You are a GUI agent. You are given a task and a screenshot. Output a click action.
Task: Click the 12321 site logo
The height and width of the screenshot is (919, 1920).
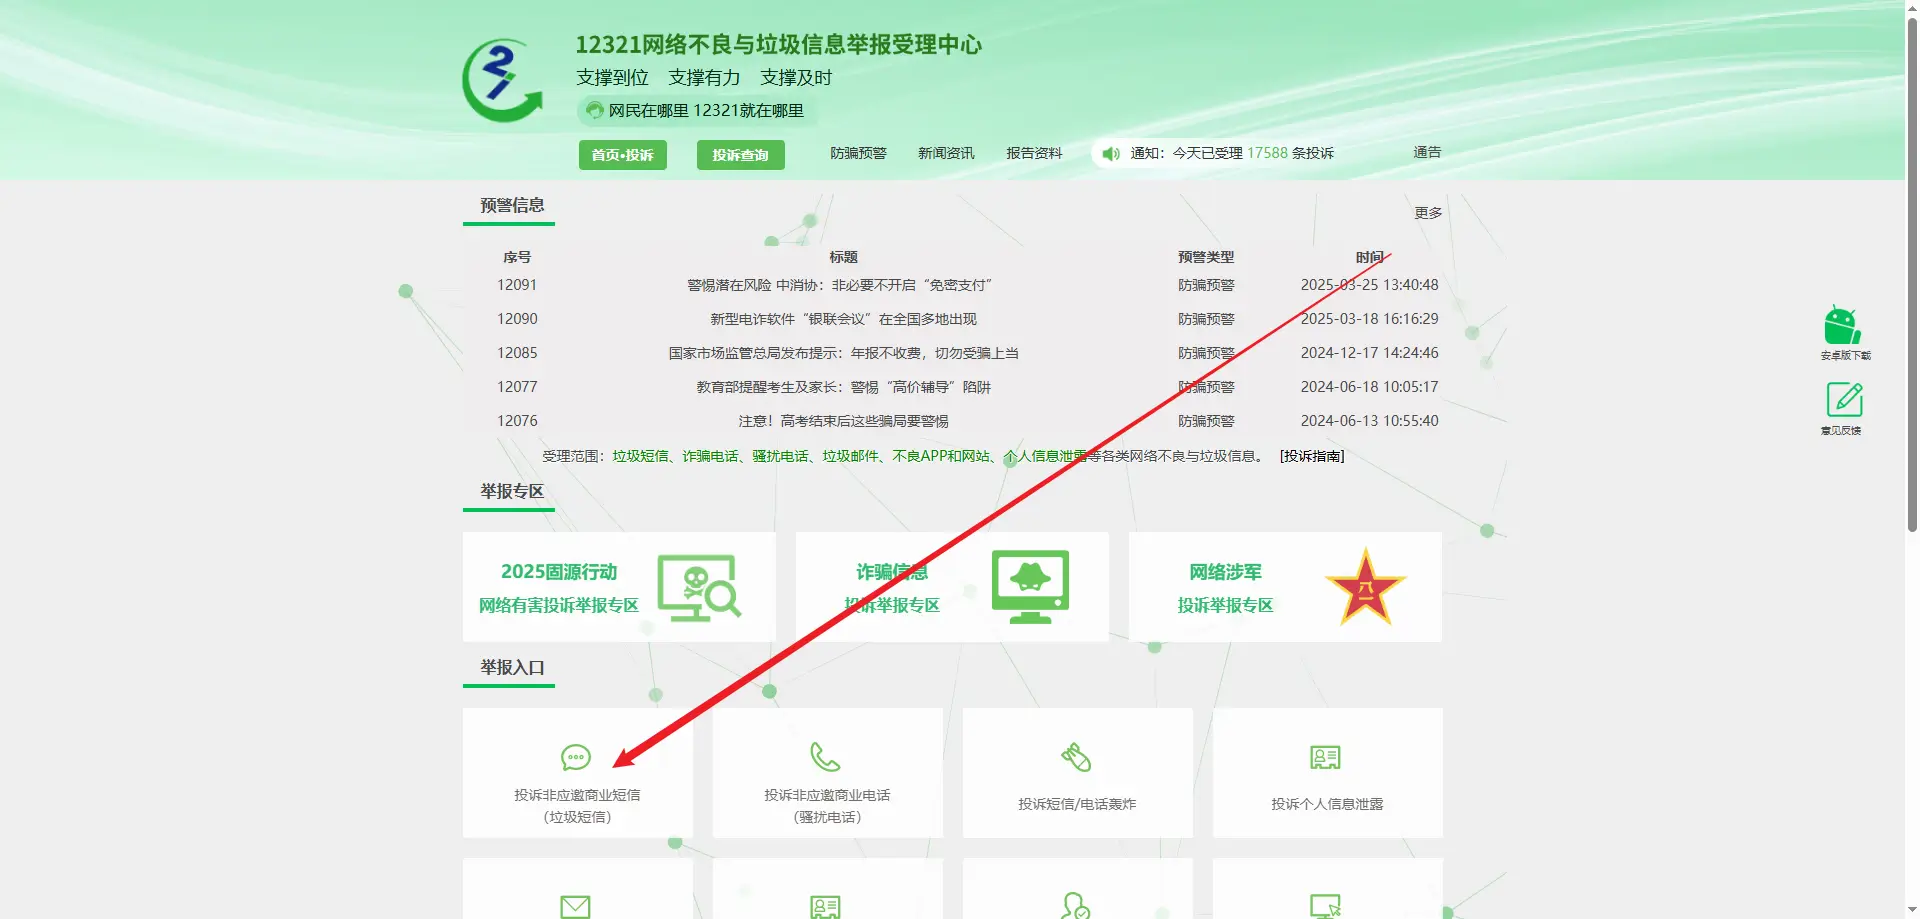(502, 81)
